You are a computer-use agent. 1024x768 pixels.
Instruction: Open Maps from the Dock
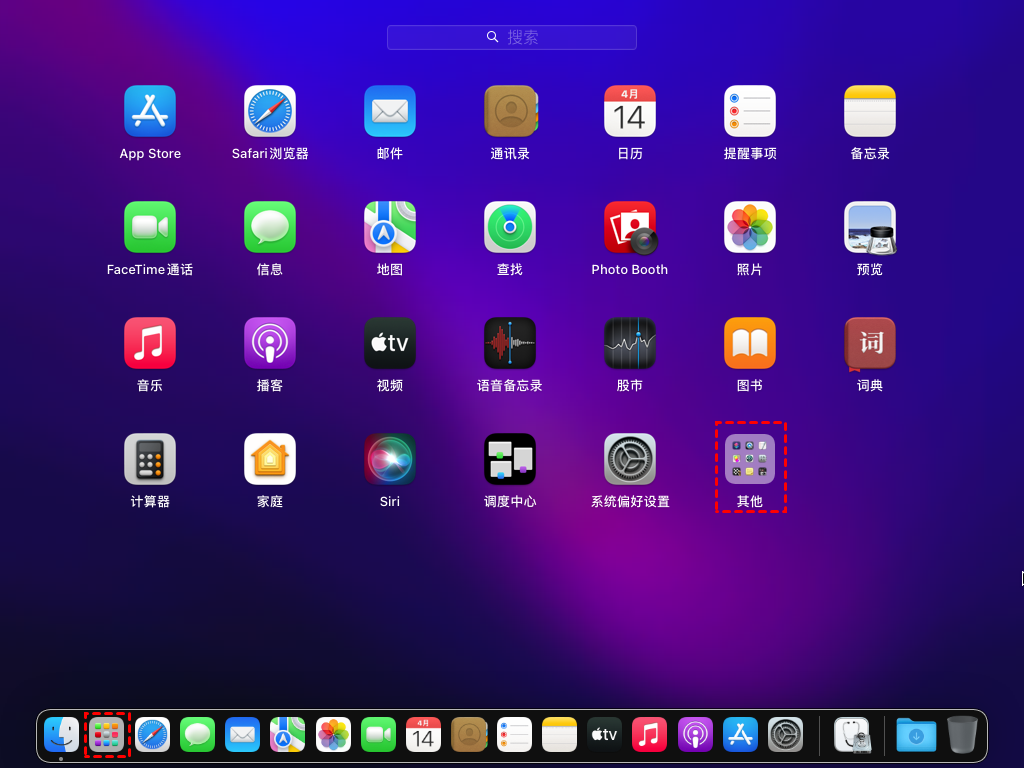tap(287, 735)
